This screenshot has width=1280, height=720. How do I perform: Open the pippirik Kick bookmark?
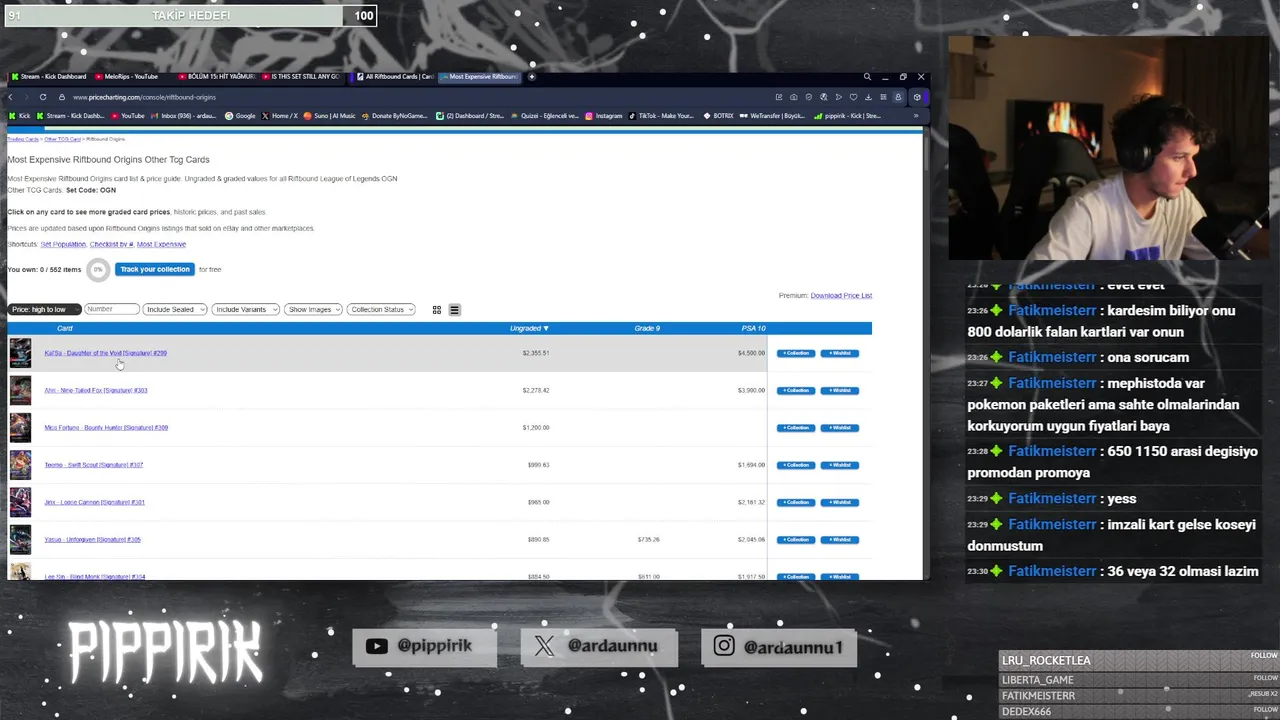847,116
